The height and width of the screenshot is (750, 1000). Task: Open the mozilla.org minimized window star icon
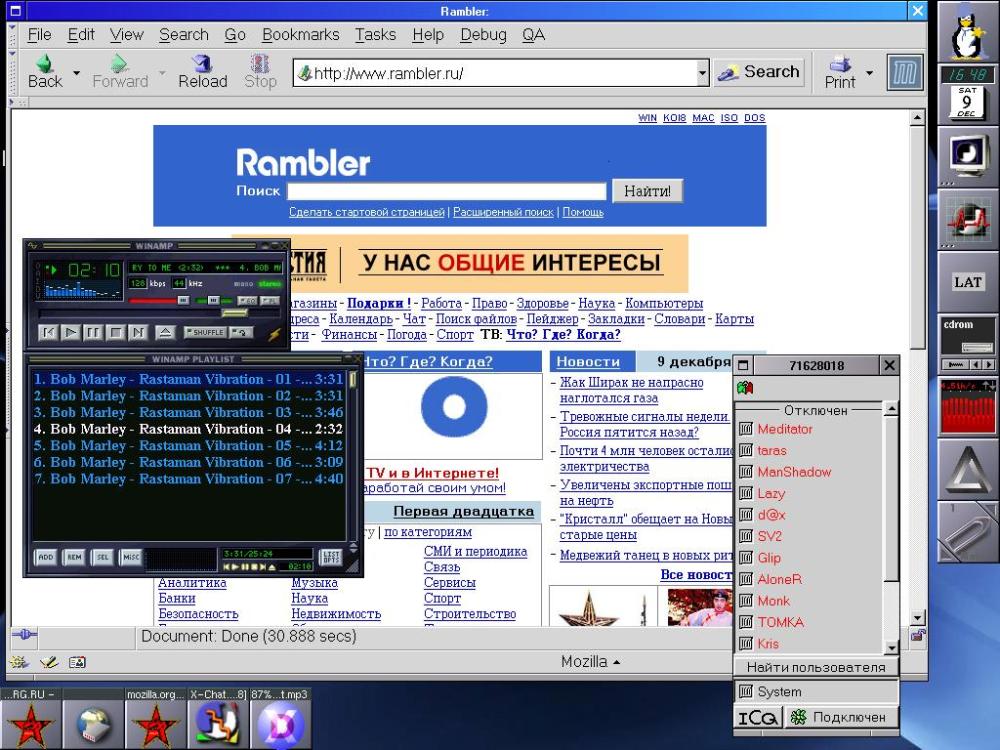pos(155,725)
